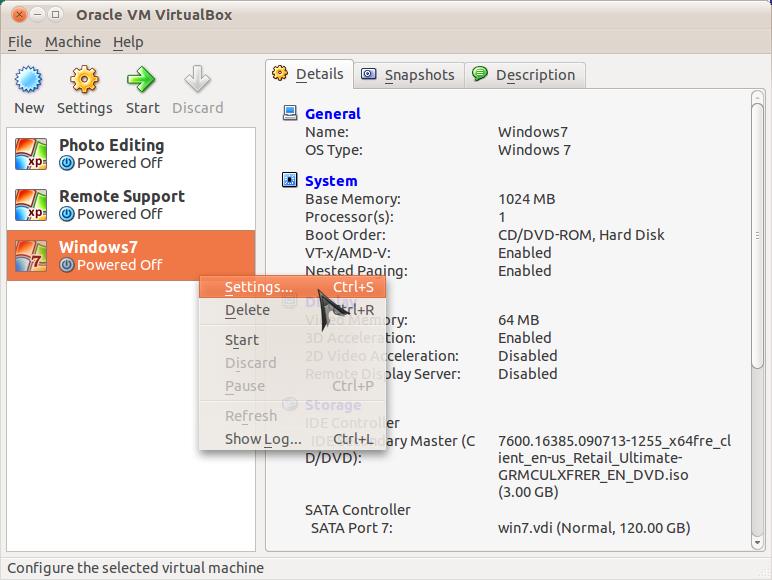772x580 pixels.
Task: Click the status bar configure message
Action: point(135,568)
